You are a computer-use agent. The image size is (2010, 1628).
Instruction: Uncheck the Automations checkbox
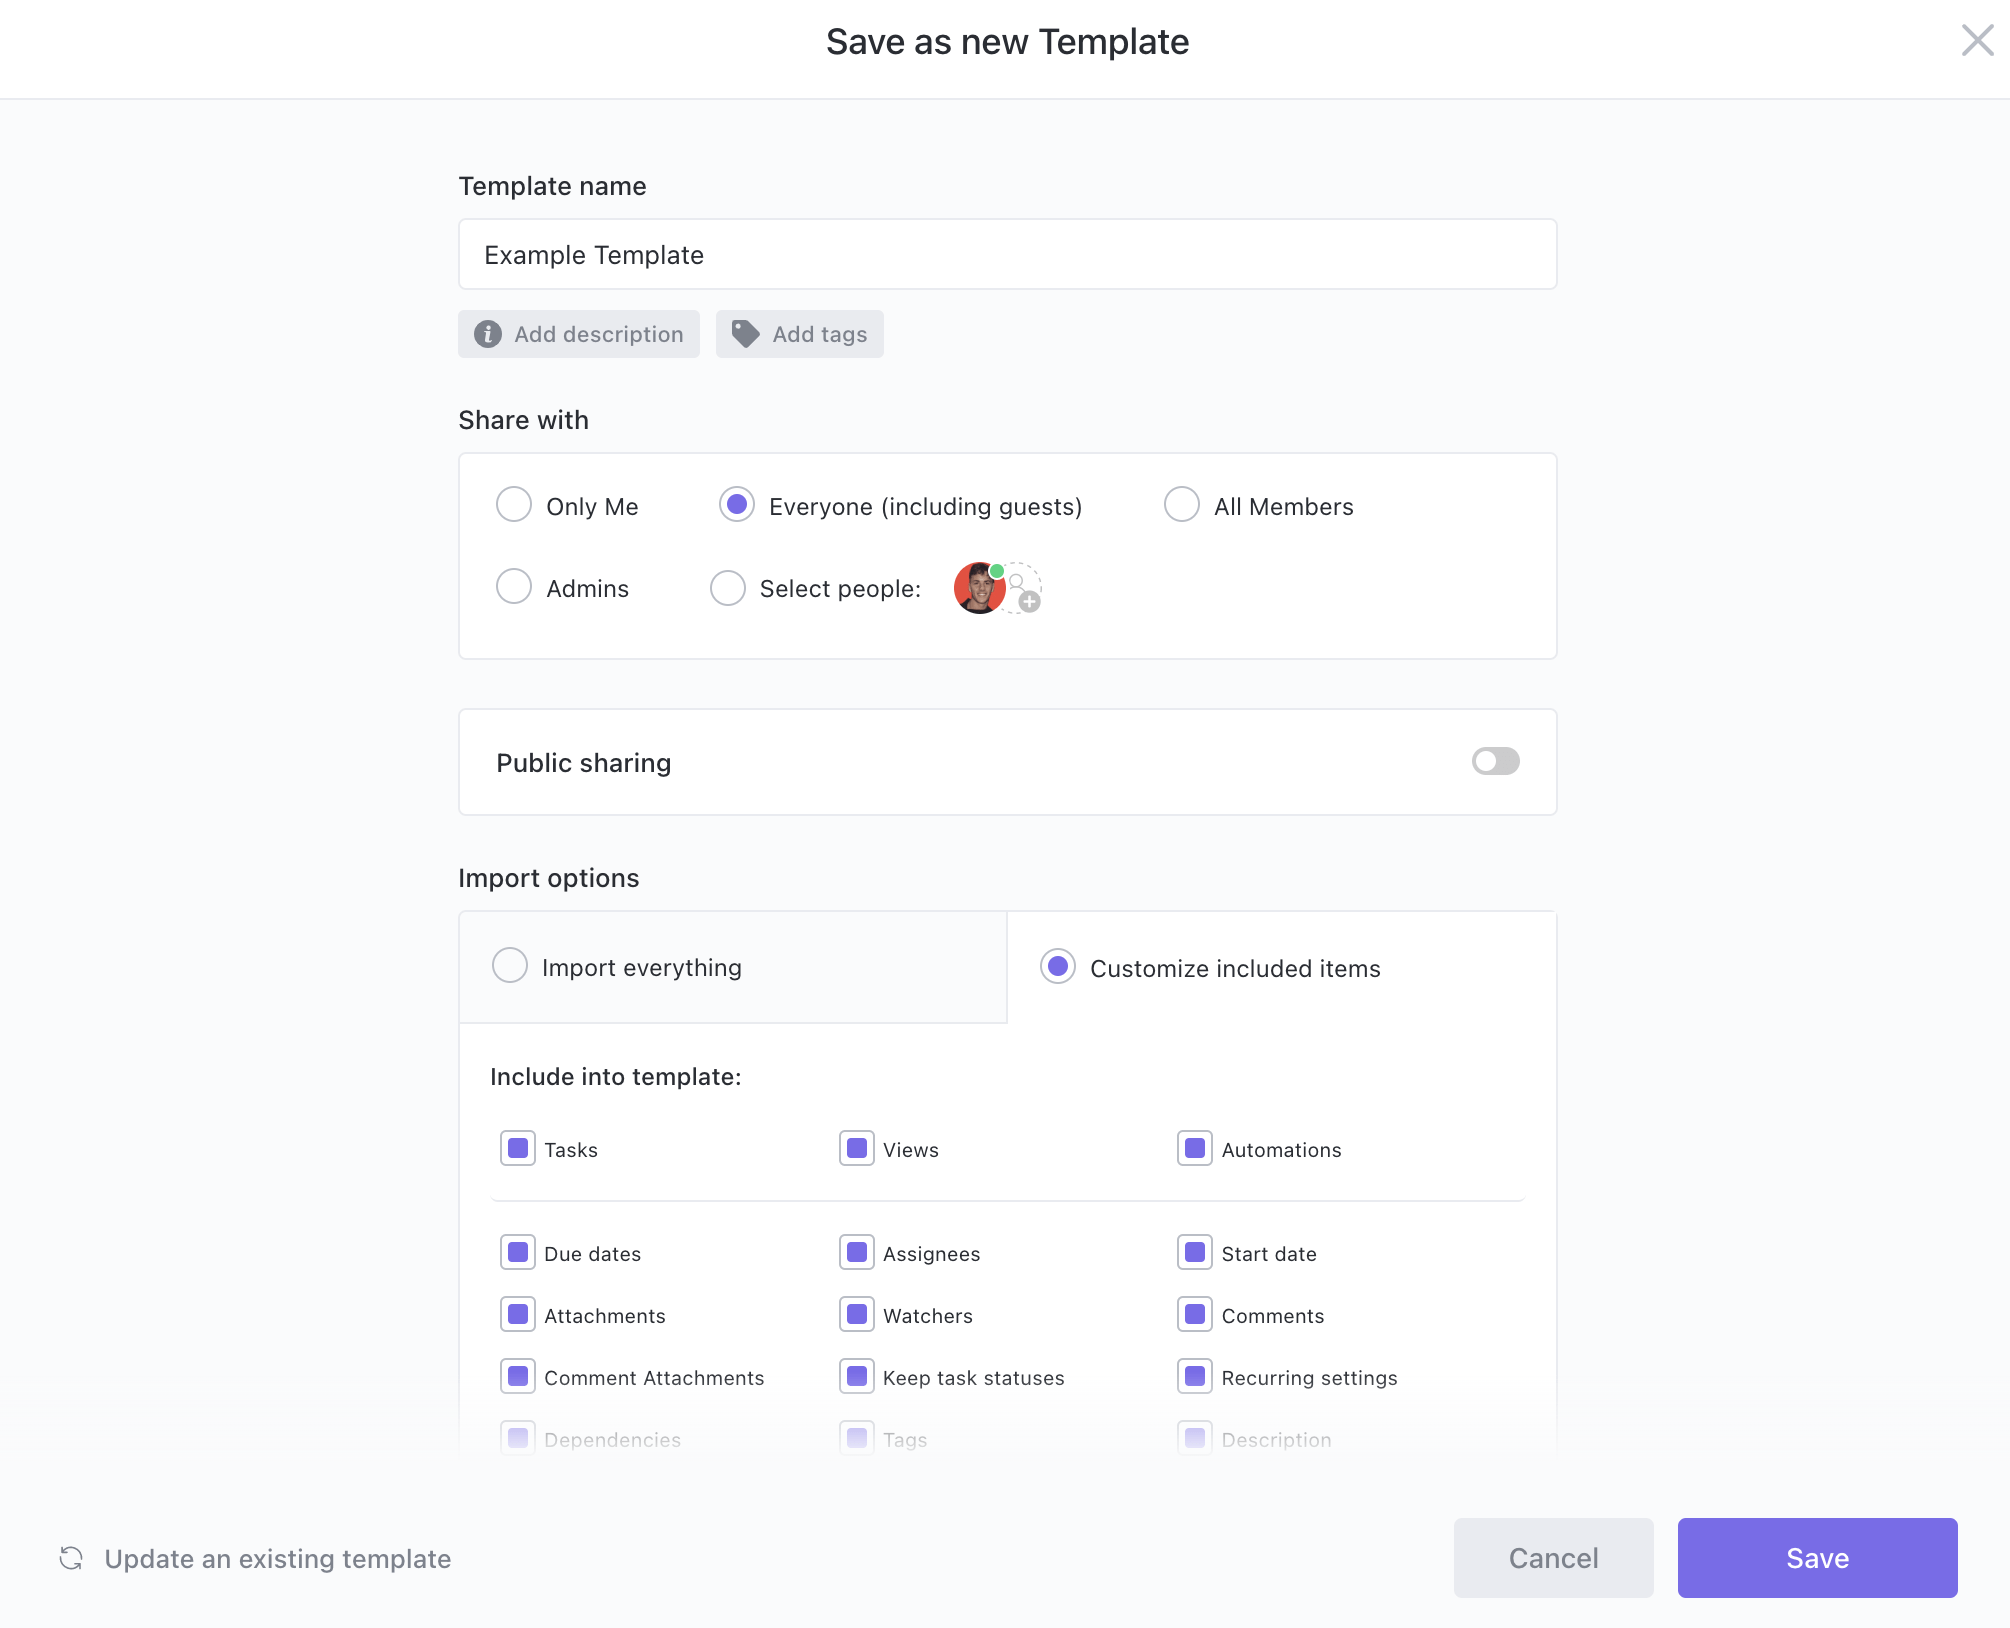pyautogui.click(x=1195, y=1148)
